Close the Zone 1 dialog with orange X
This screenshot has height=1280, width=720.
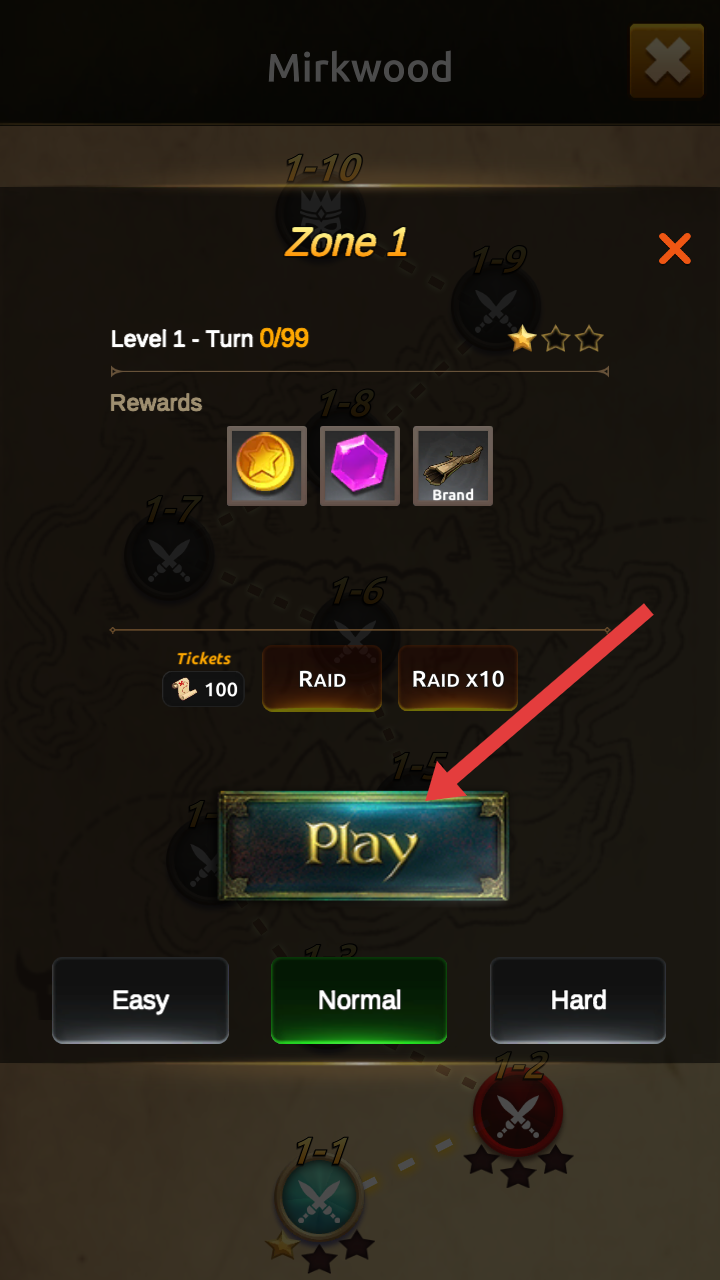click(x=675, y=248)
